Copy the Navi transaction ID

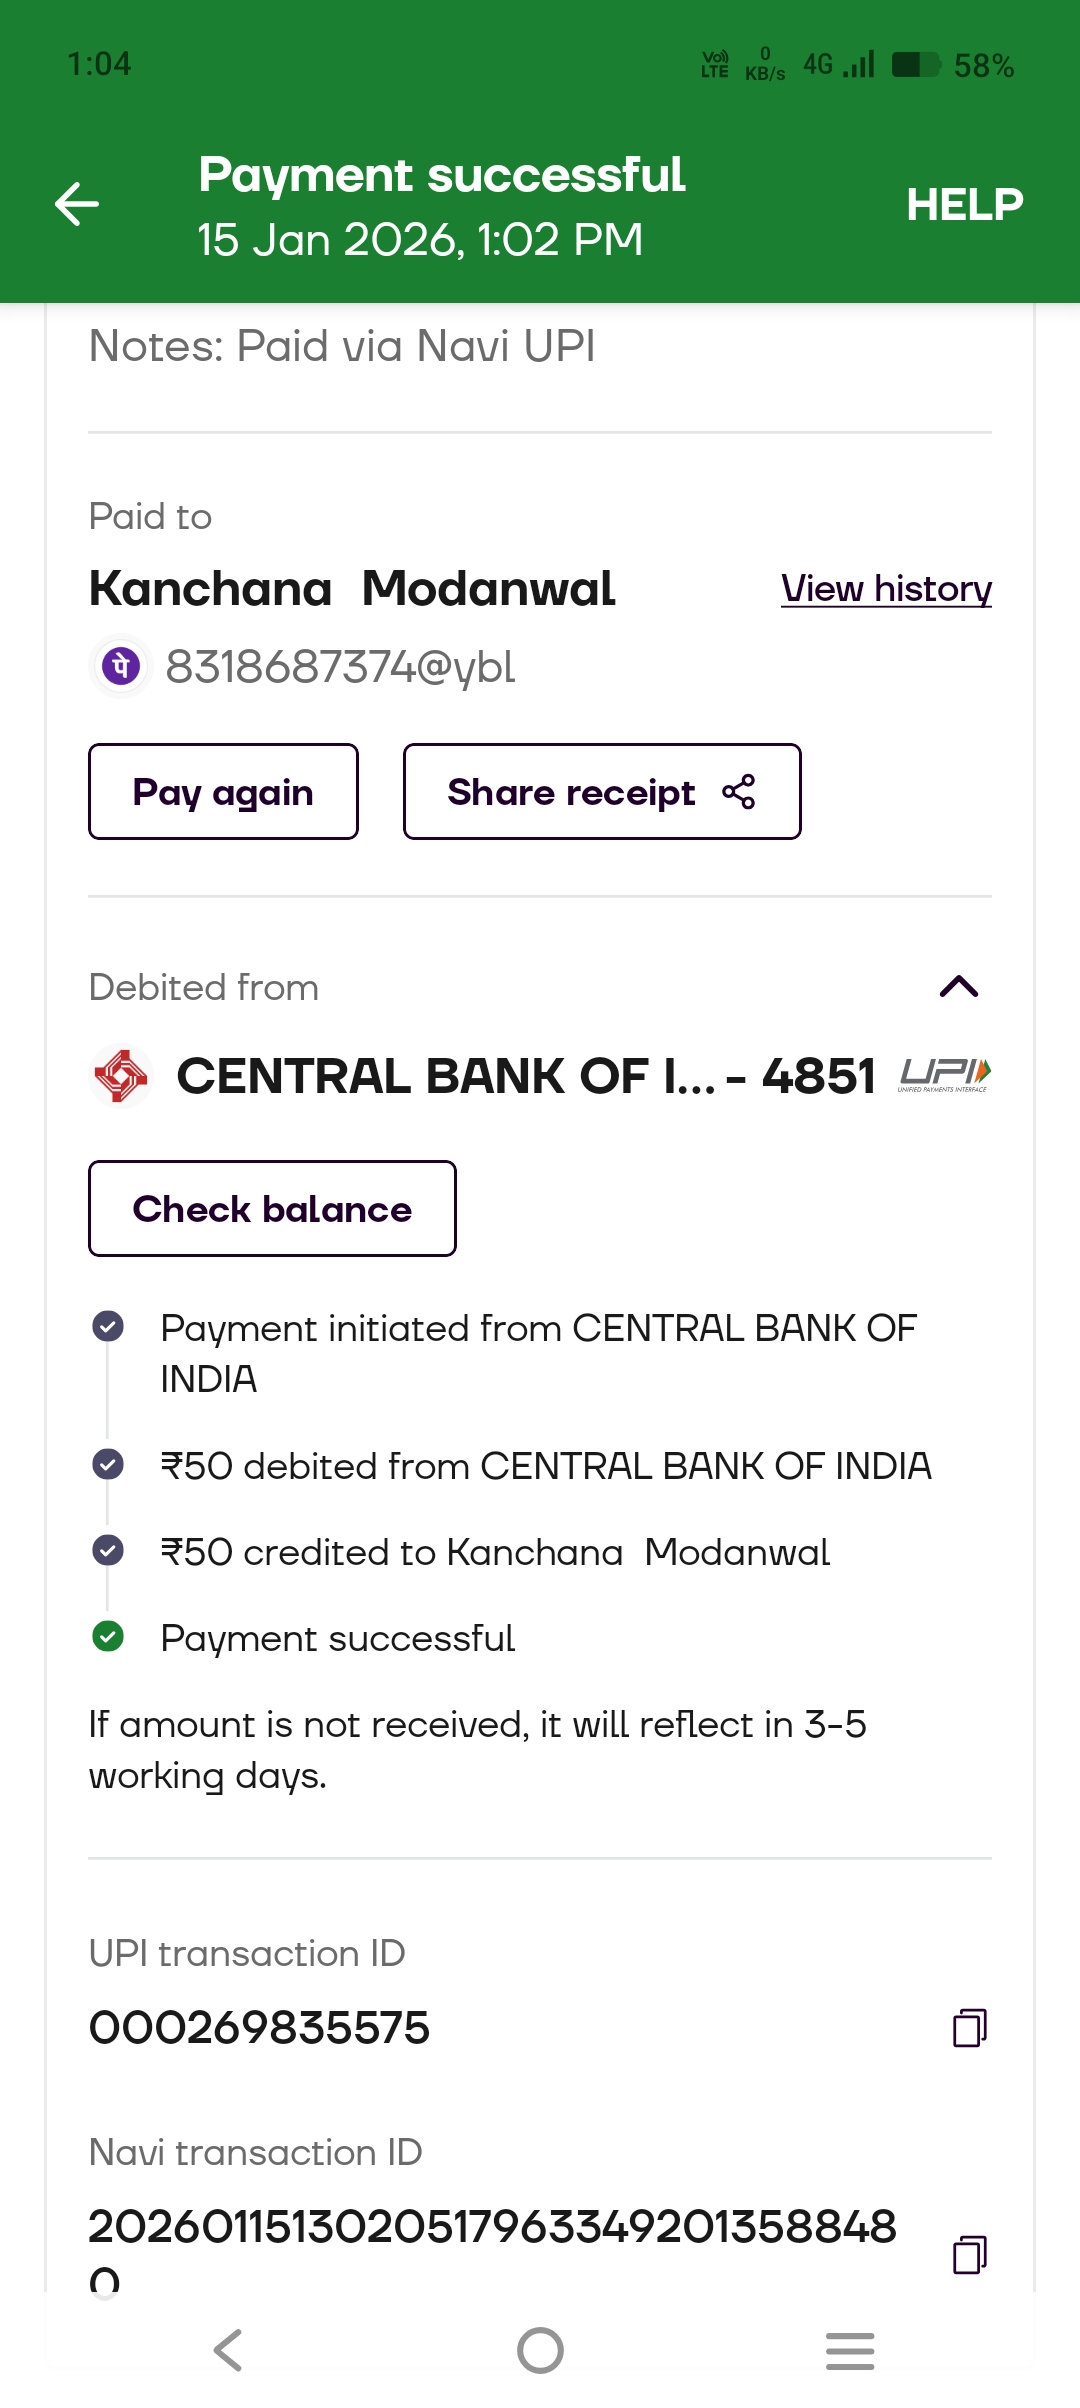(x=969, y=2254)
